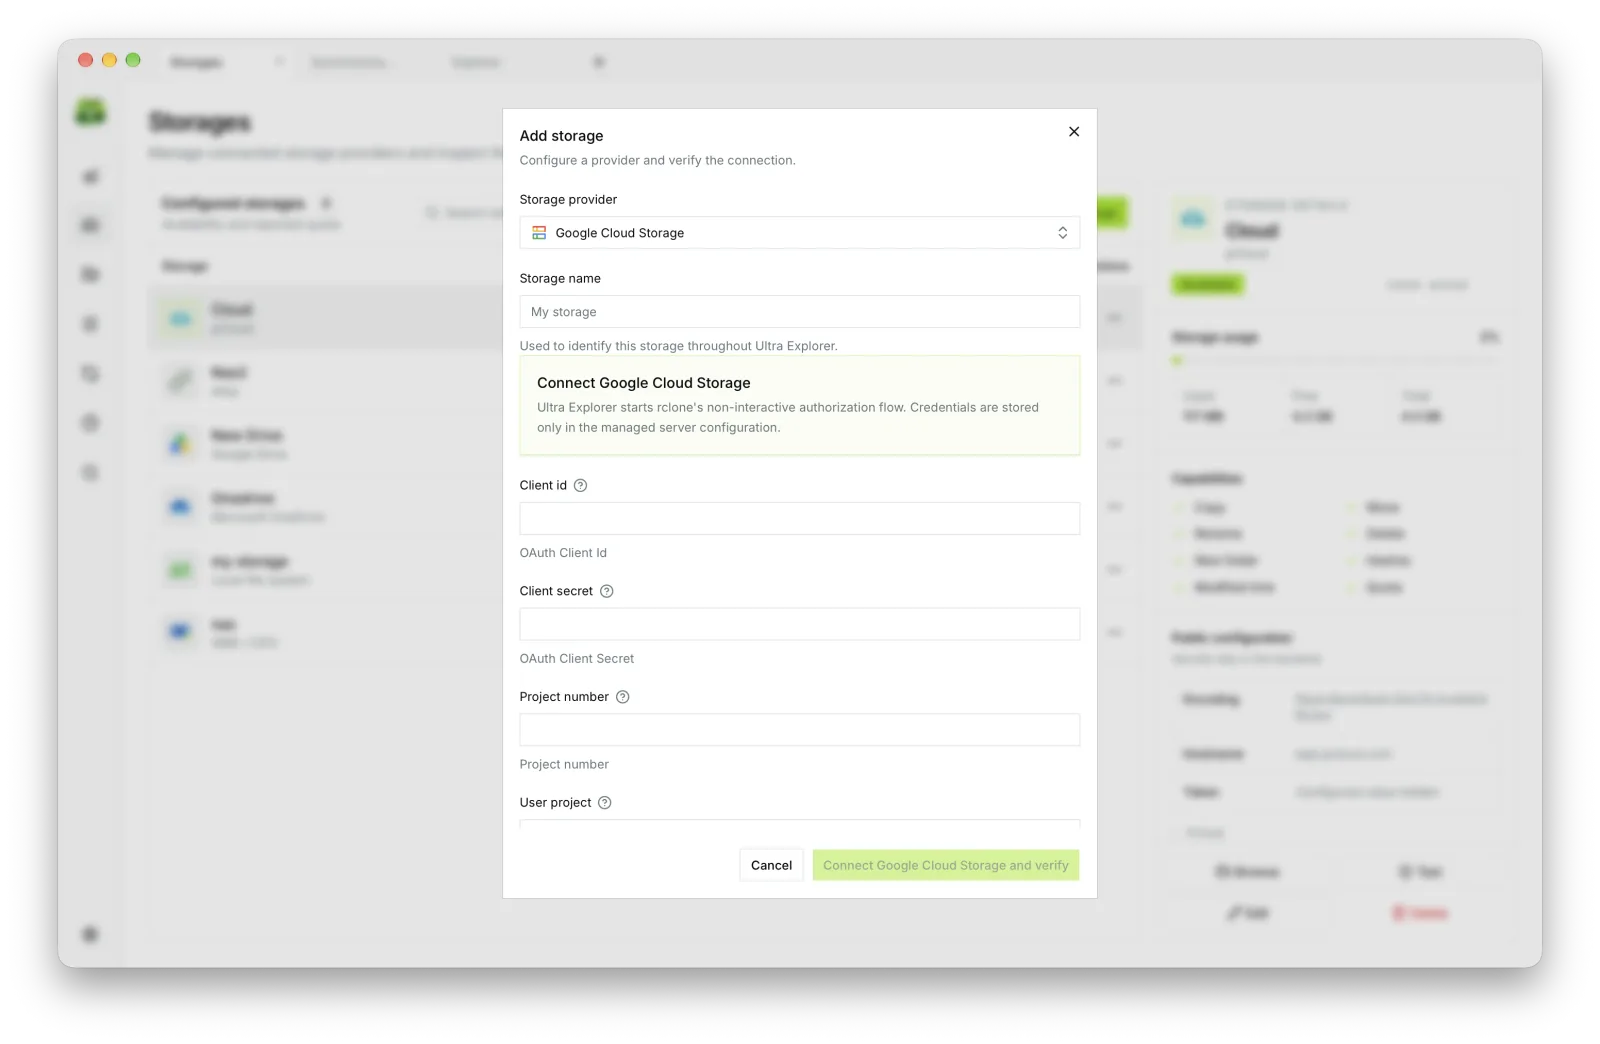
Task: Click into the Client secret field
Action: (799, 624)
